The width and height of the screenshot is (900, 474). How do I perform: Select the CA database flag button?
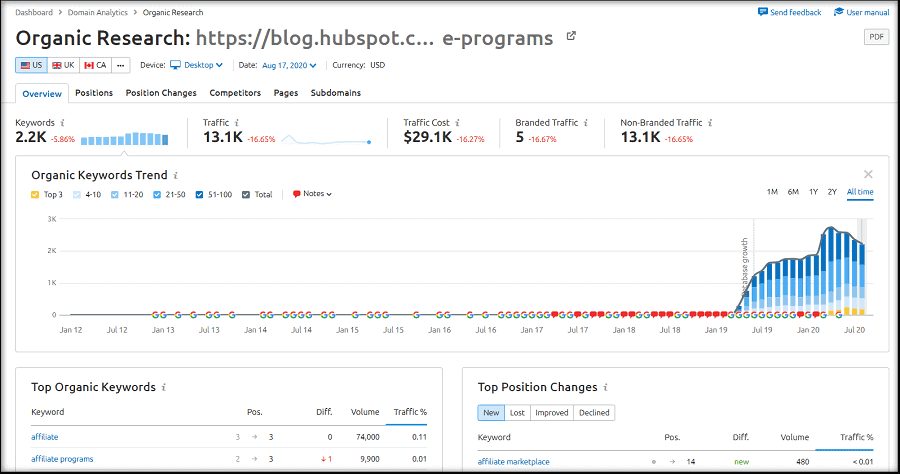click(95, 65)
